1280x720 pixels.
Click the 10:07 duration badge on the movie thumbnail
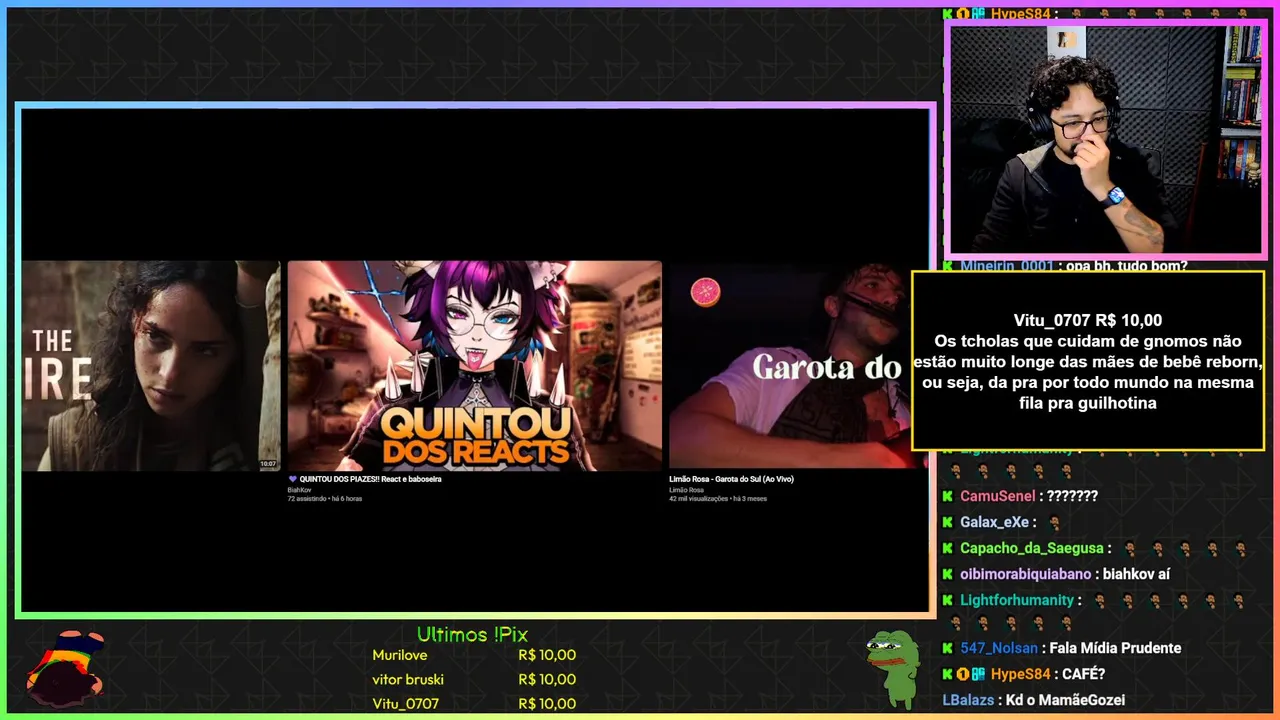point(268,464)
